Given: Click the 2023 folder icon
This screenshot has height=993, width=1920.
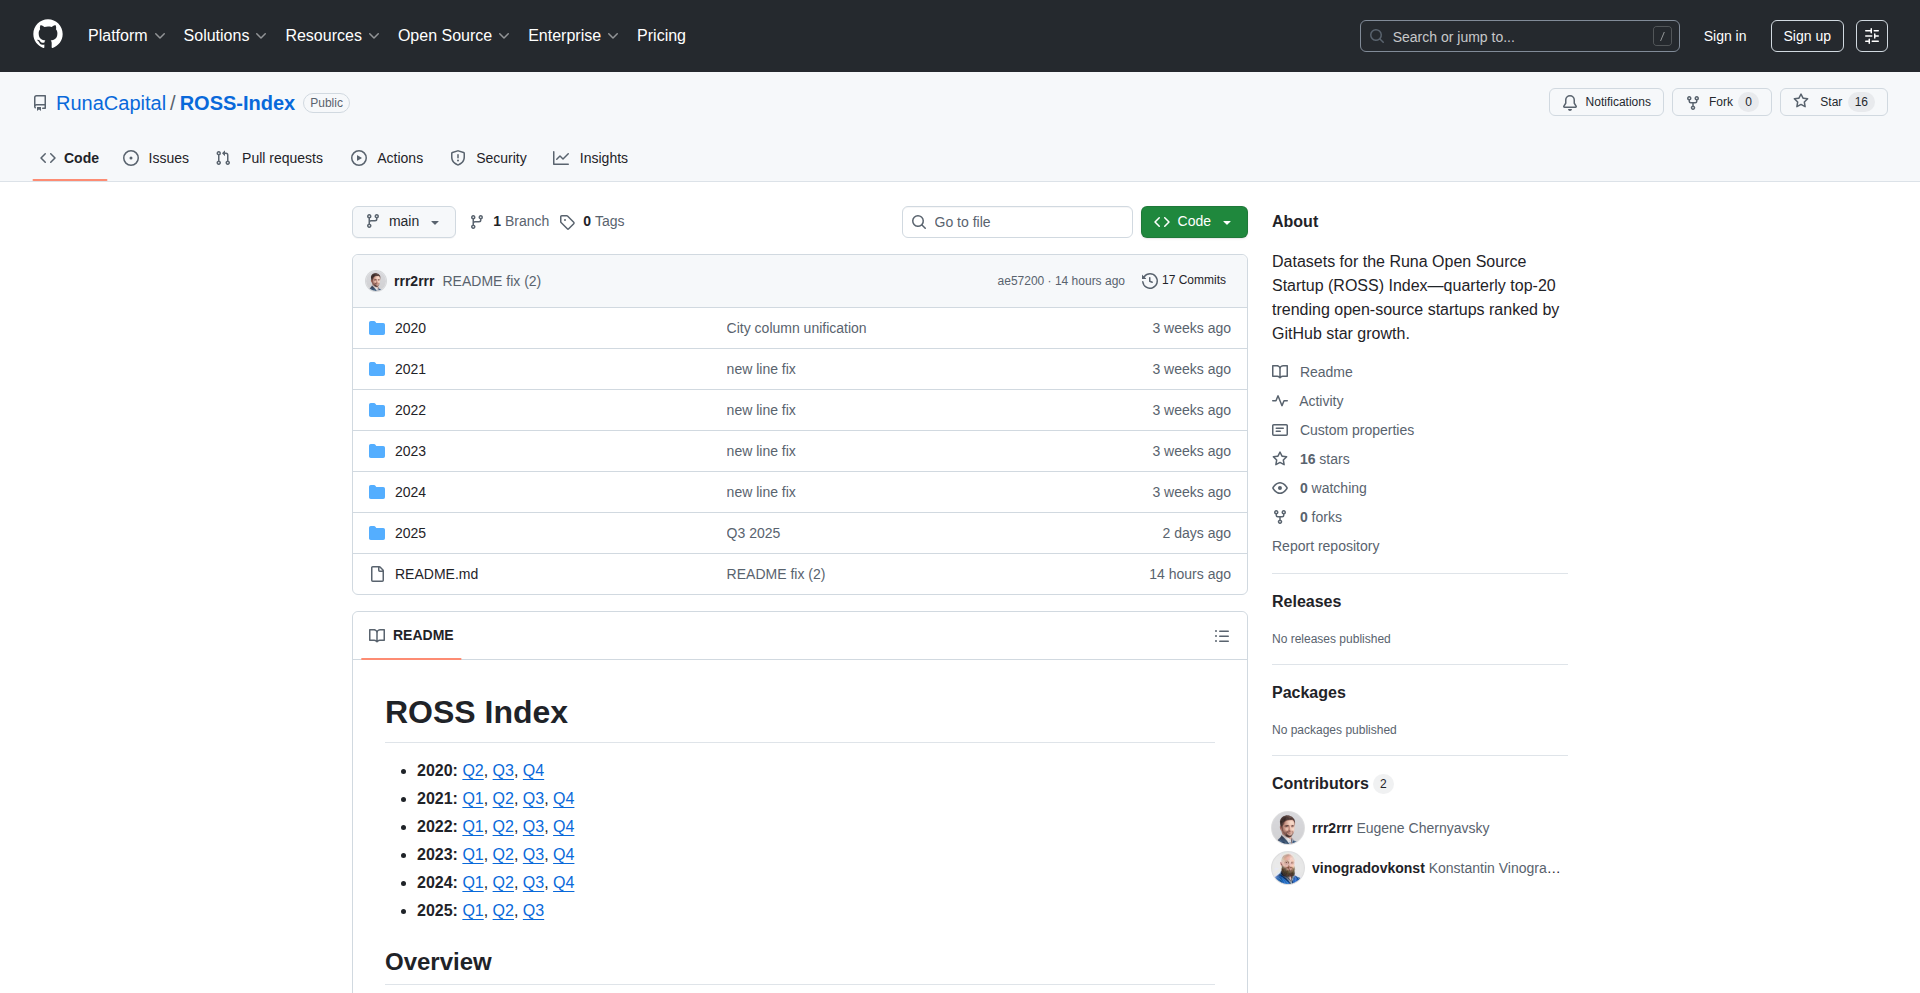Looking at the screenshot, I should [377, 451].
